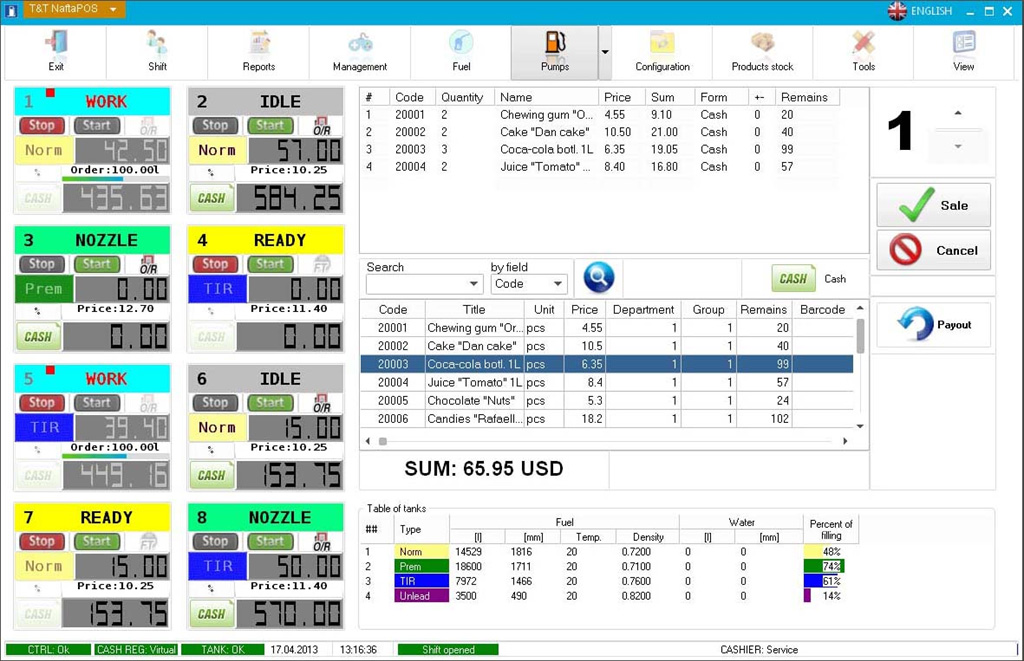Viewport: 1024px width, 661px height.
Task: Select product row Chocolate "Nuts"
Action: 607,400
